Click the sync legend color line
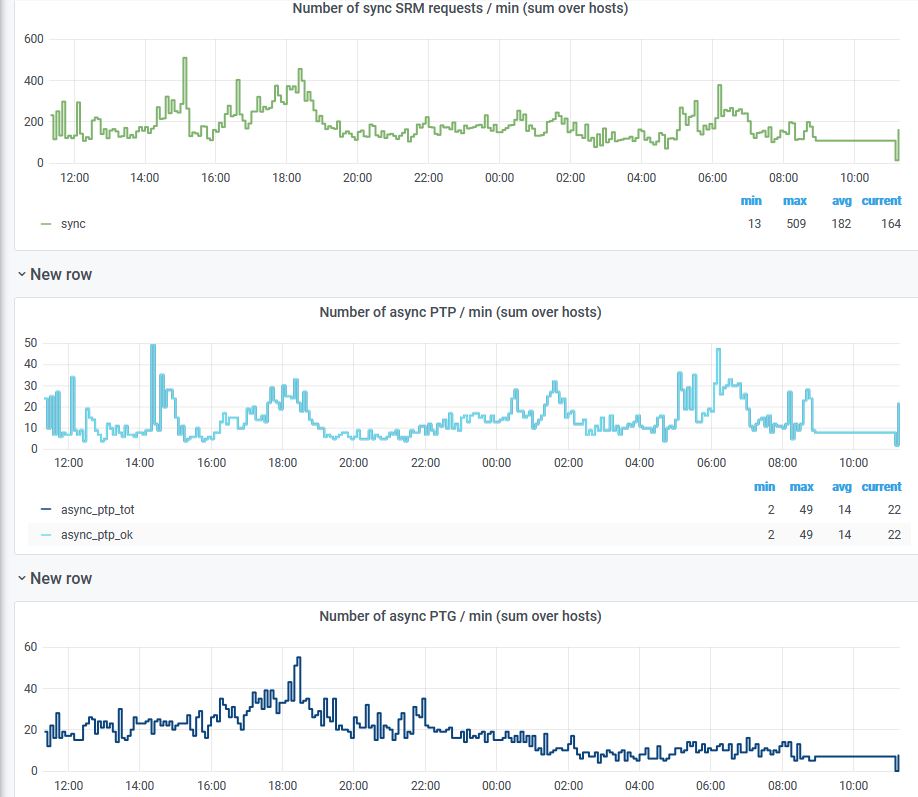The image size is (918, 797). pos(46,224)
